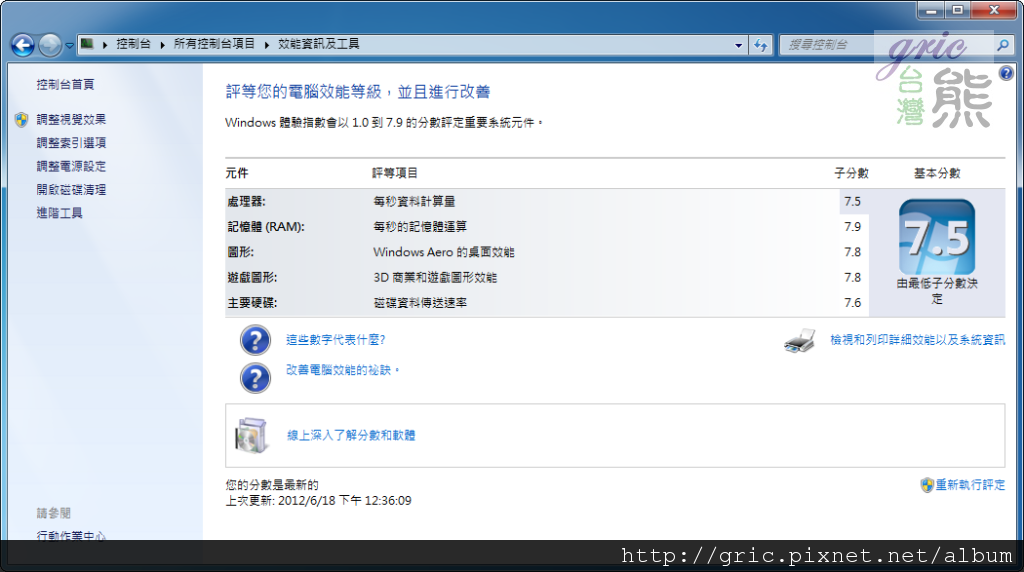Screen dimensions: 1024x572
Task: Open 線上深入了解分數和軟體 link
Action: pyautogui.click(x=351, y=436)
